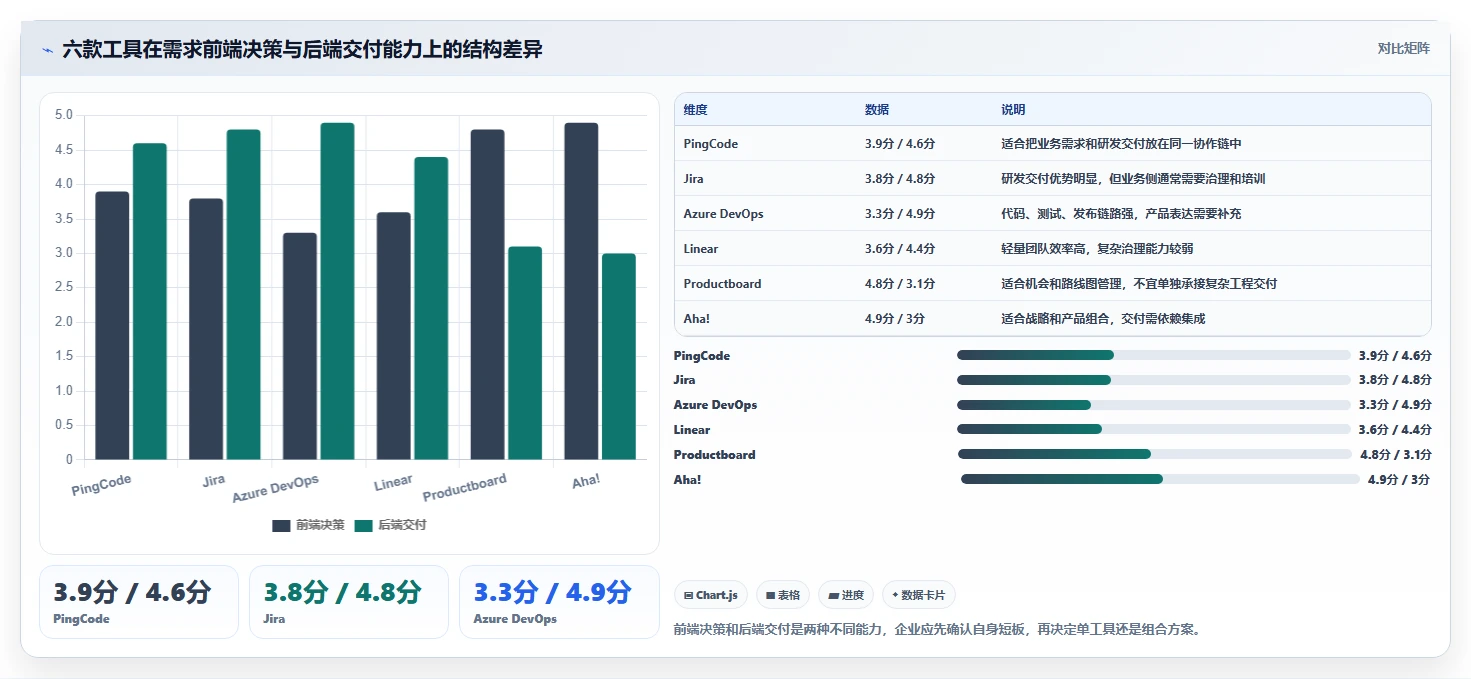Select the 进度 tag
Screen dimensions: 1471x679
click(x=846, y=595)
